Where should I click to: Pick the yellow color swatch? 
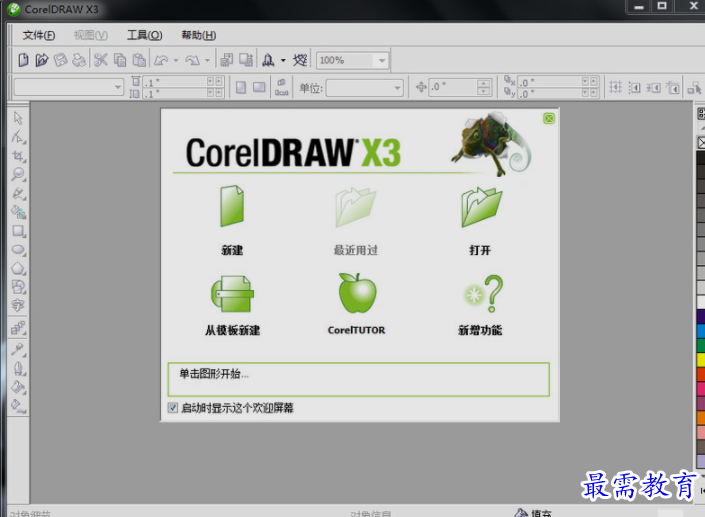(x=701, y=360)
